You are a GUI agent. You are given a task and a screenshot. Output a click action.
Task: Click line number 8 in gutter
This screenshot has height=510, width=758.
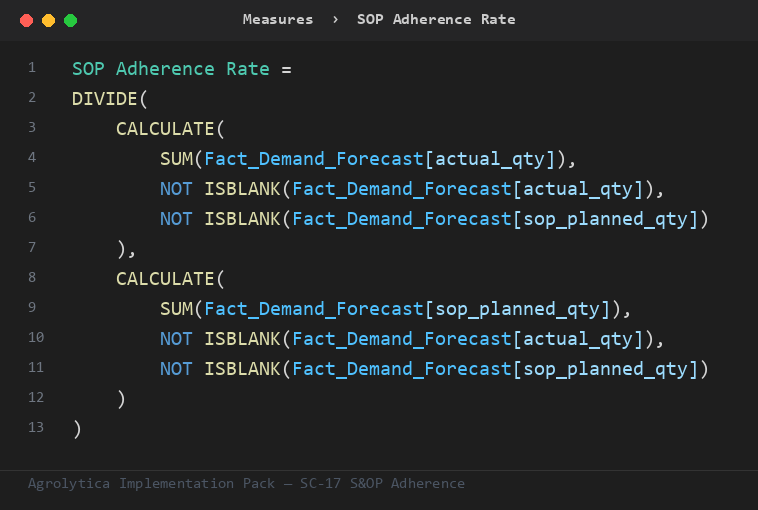point(32,277)
